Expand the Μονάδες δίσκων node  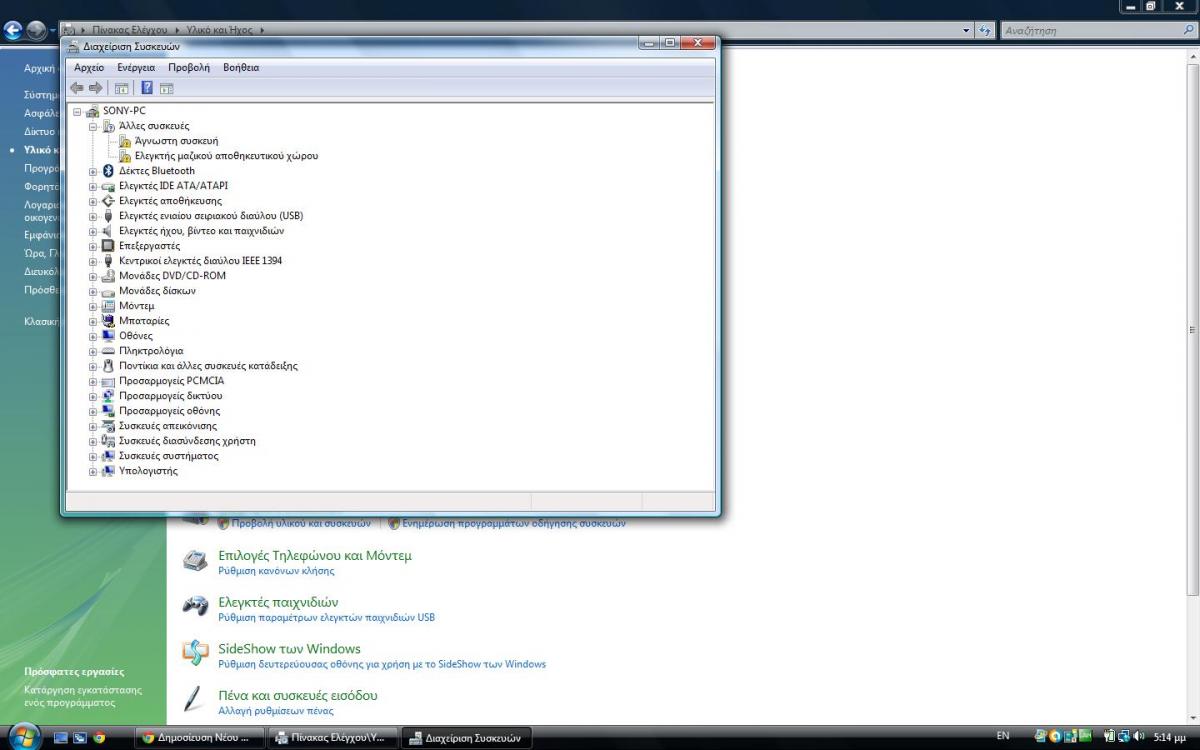click(93, 291)
